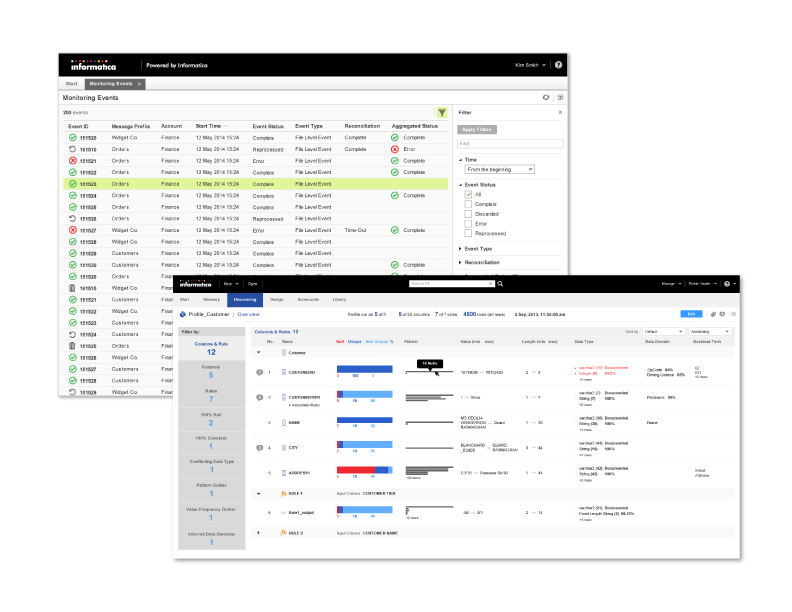792x612 pixels.
Task: Close the Filter panel
Action: pyautogui.click(x=560, y=112)
